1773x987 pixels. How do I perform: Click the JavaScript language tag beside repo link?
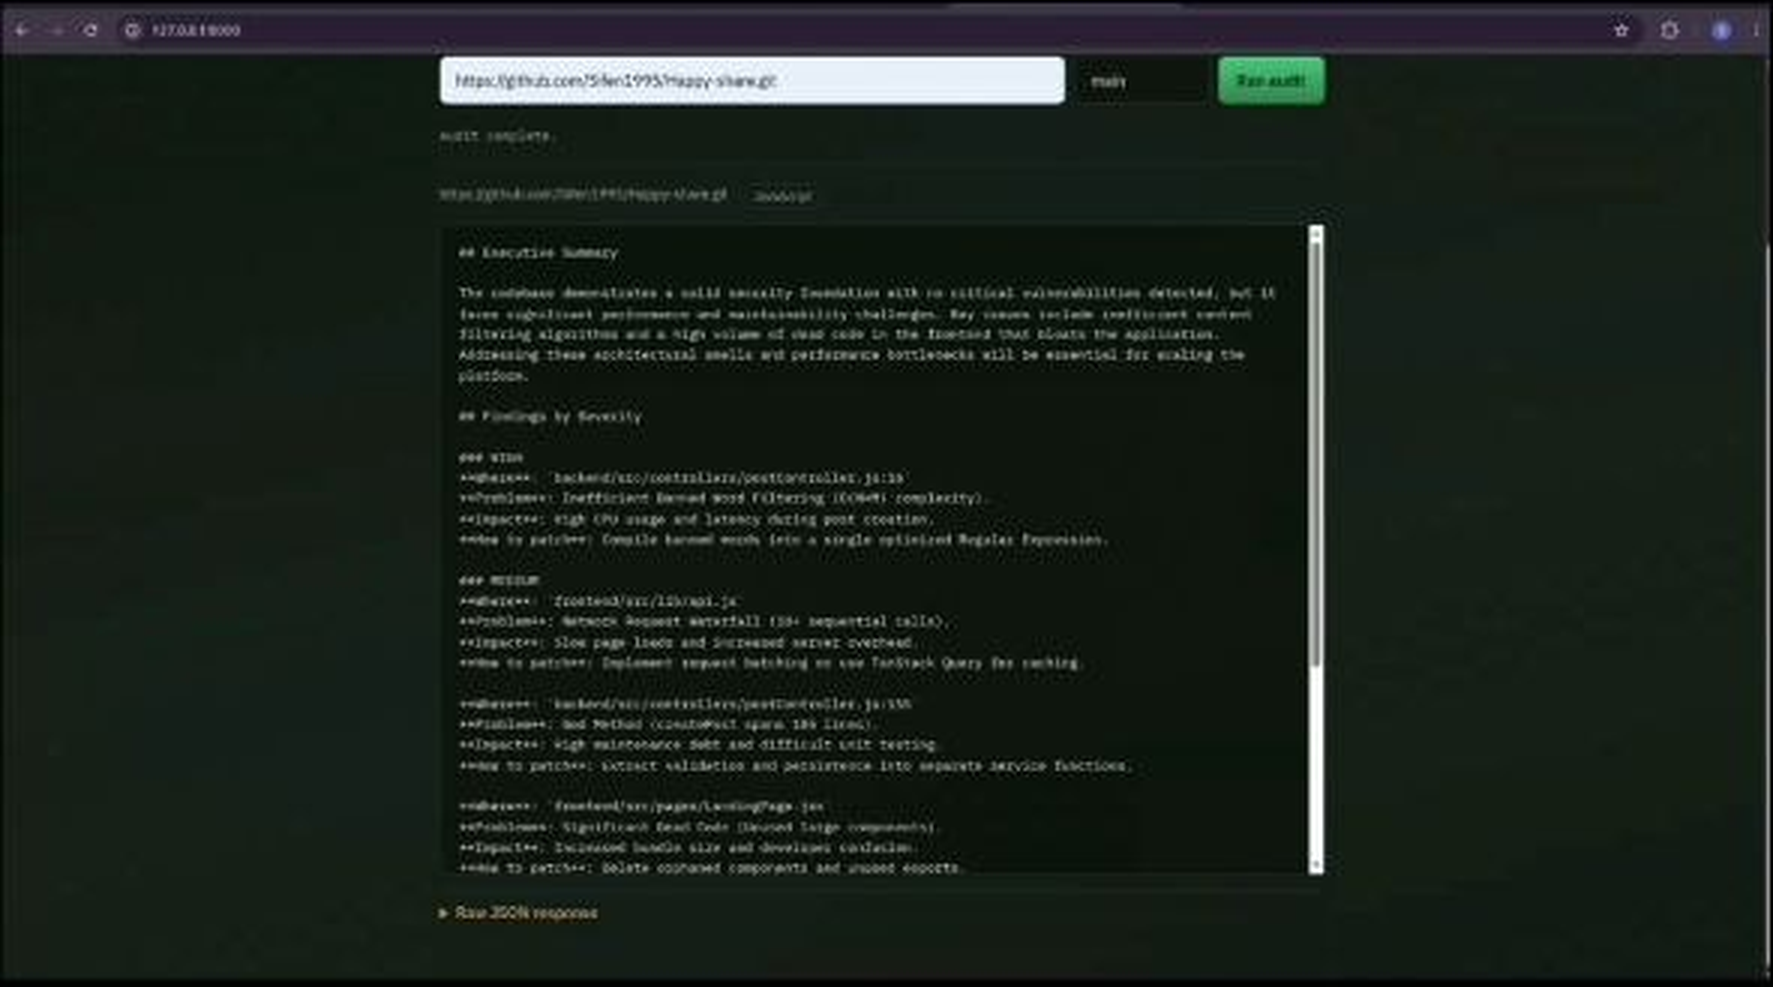[x=783, y=196]
